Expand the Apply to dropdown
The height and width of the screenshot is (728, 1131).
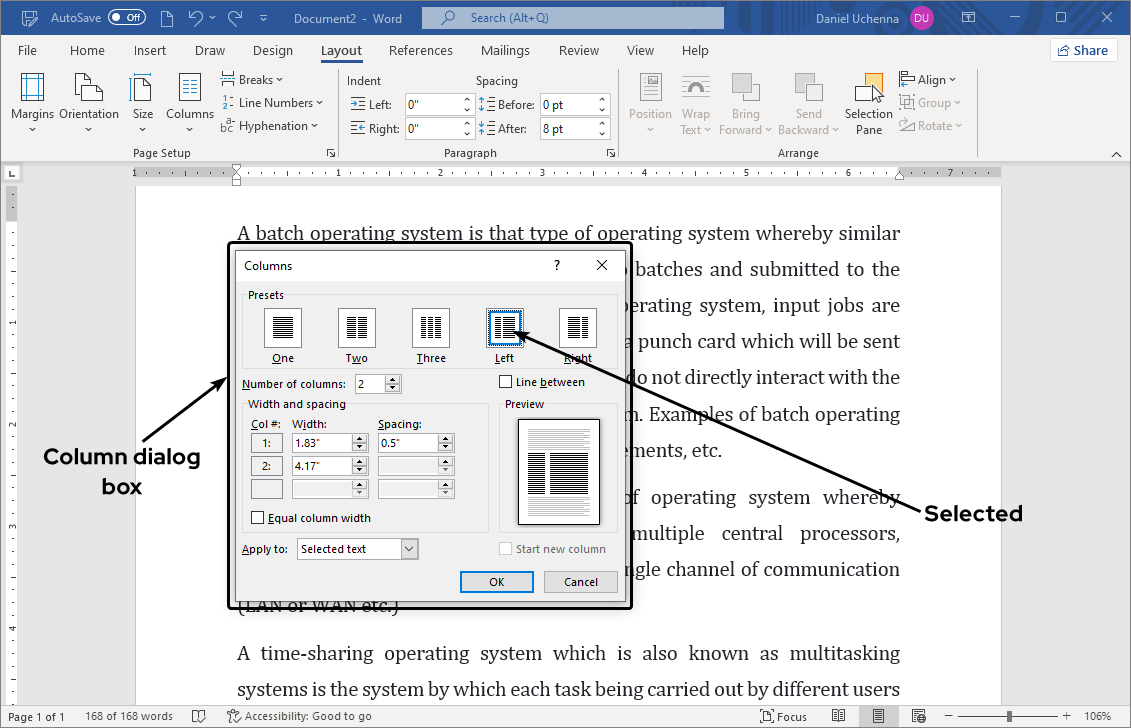(409, 549)
